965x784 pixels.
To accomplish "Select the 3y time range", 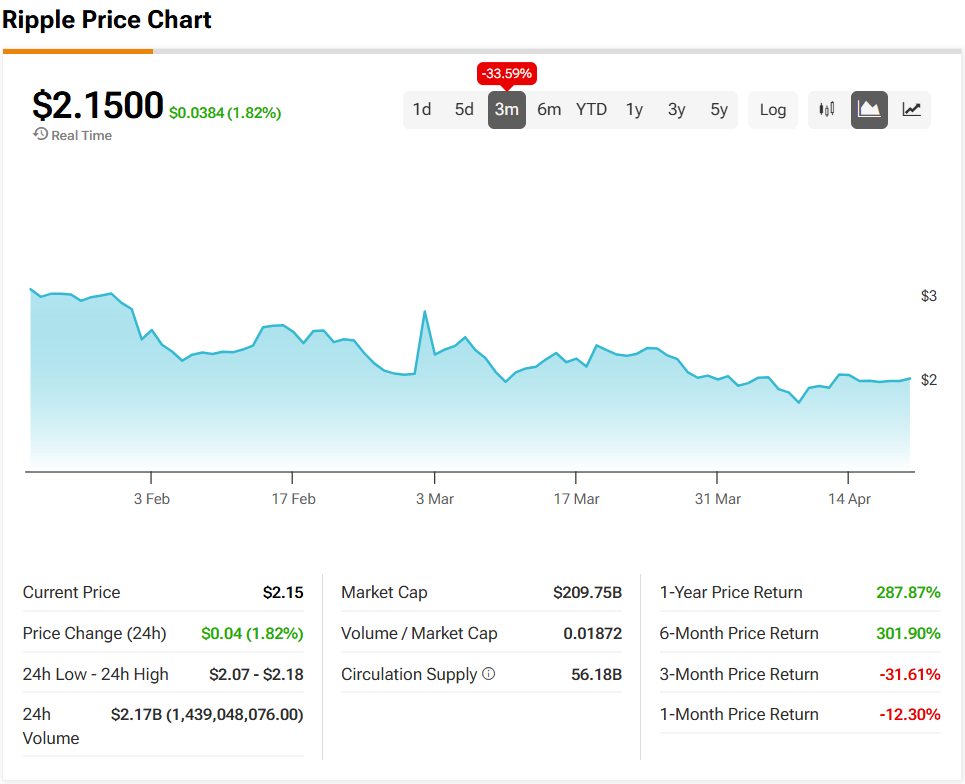I will click(x=677, y=110).
